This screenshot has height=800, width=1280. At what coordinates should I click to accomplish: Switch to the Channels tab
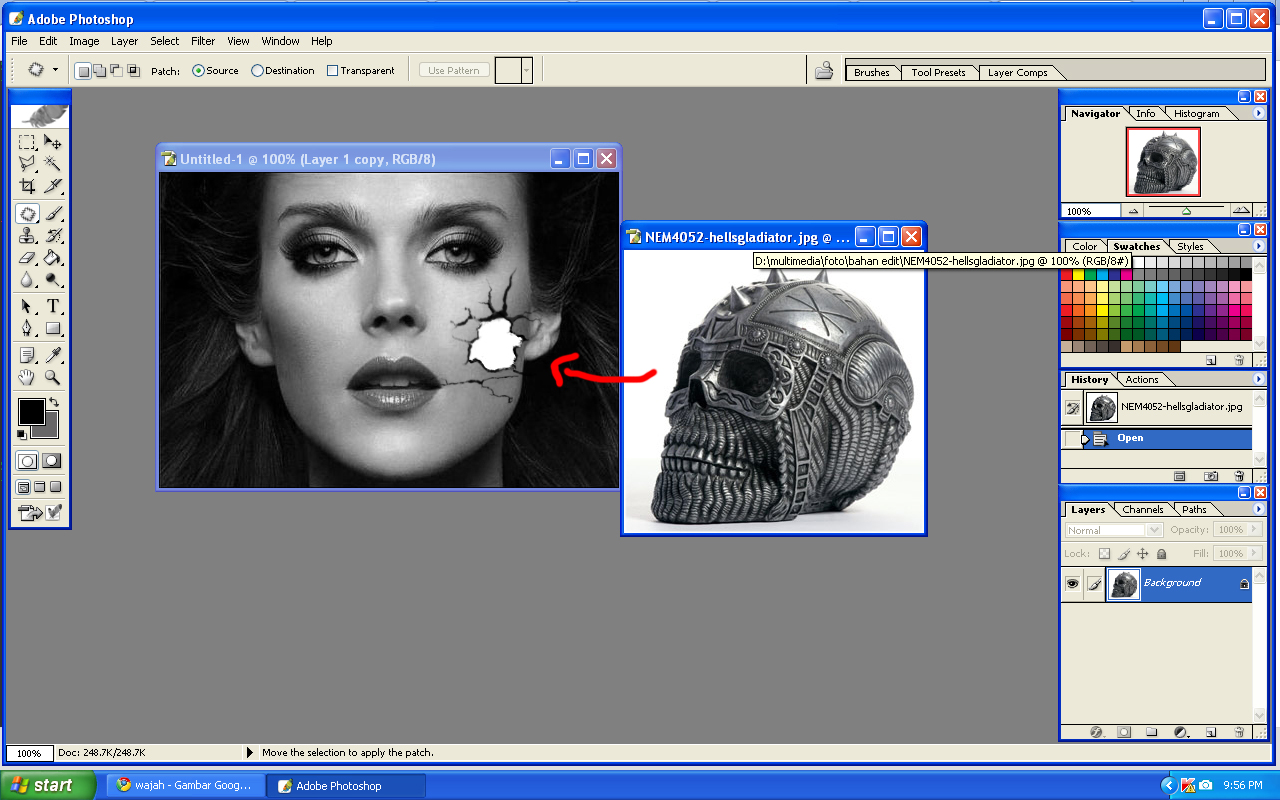(x=1142, y=509)
